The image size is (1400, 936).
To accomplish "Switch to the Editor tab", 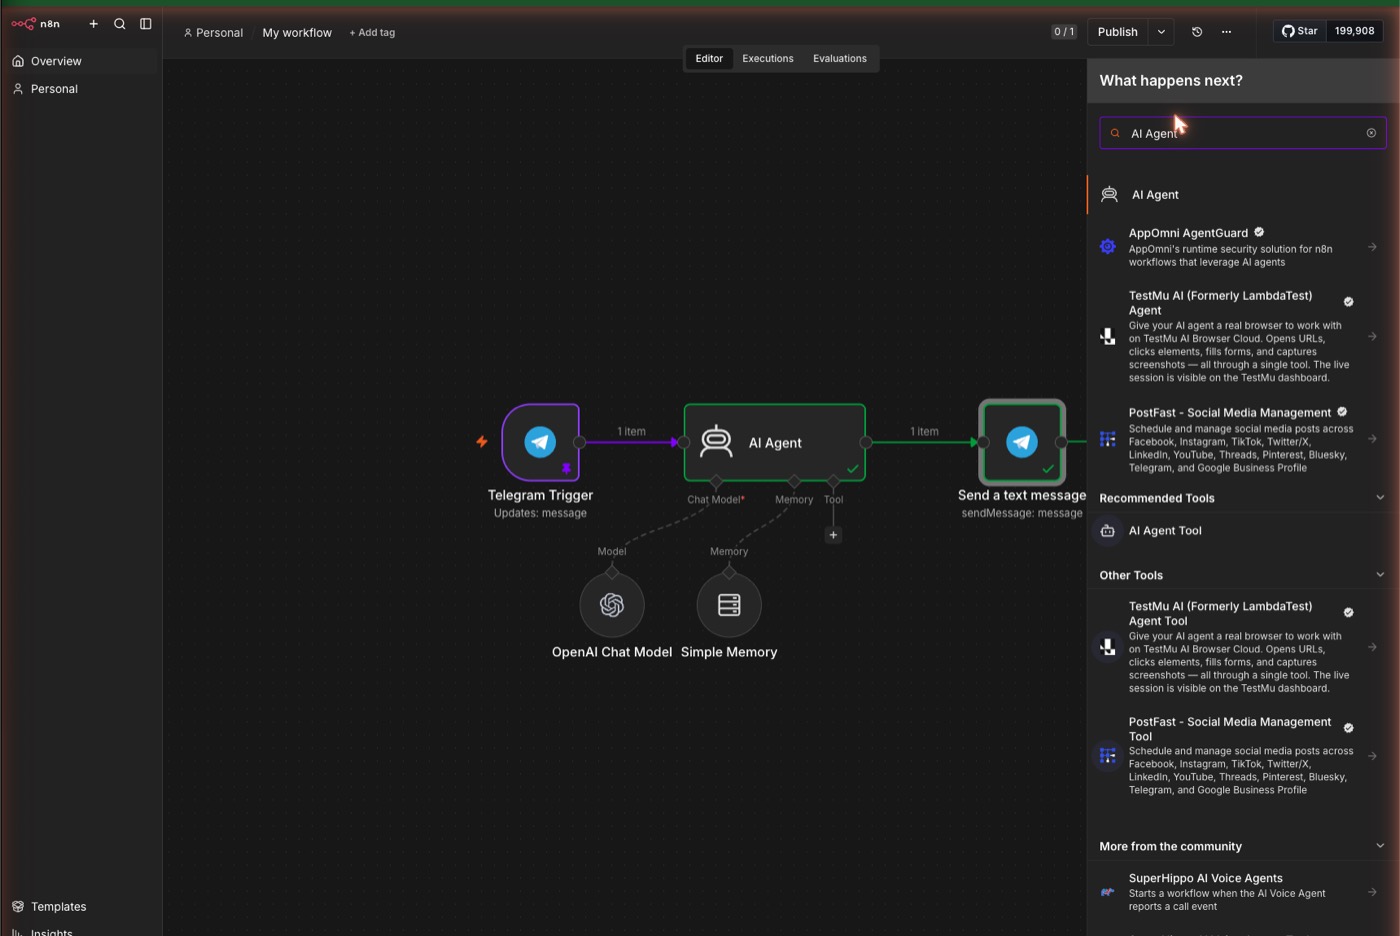I will (709, 59).
